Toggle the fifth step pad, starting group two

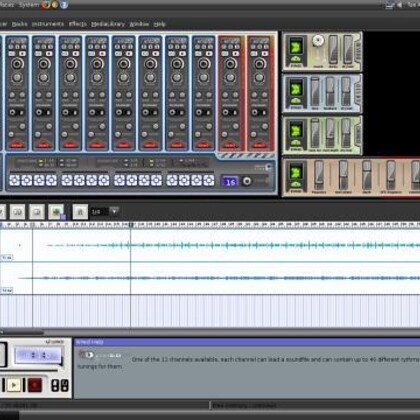[67, 180]
